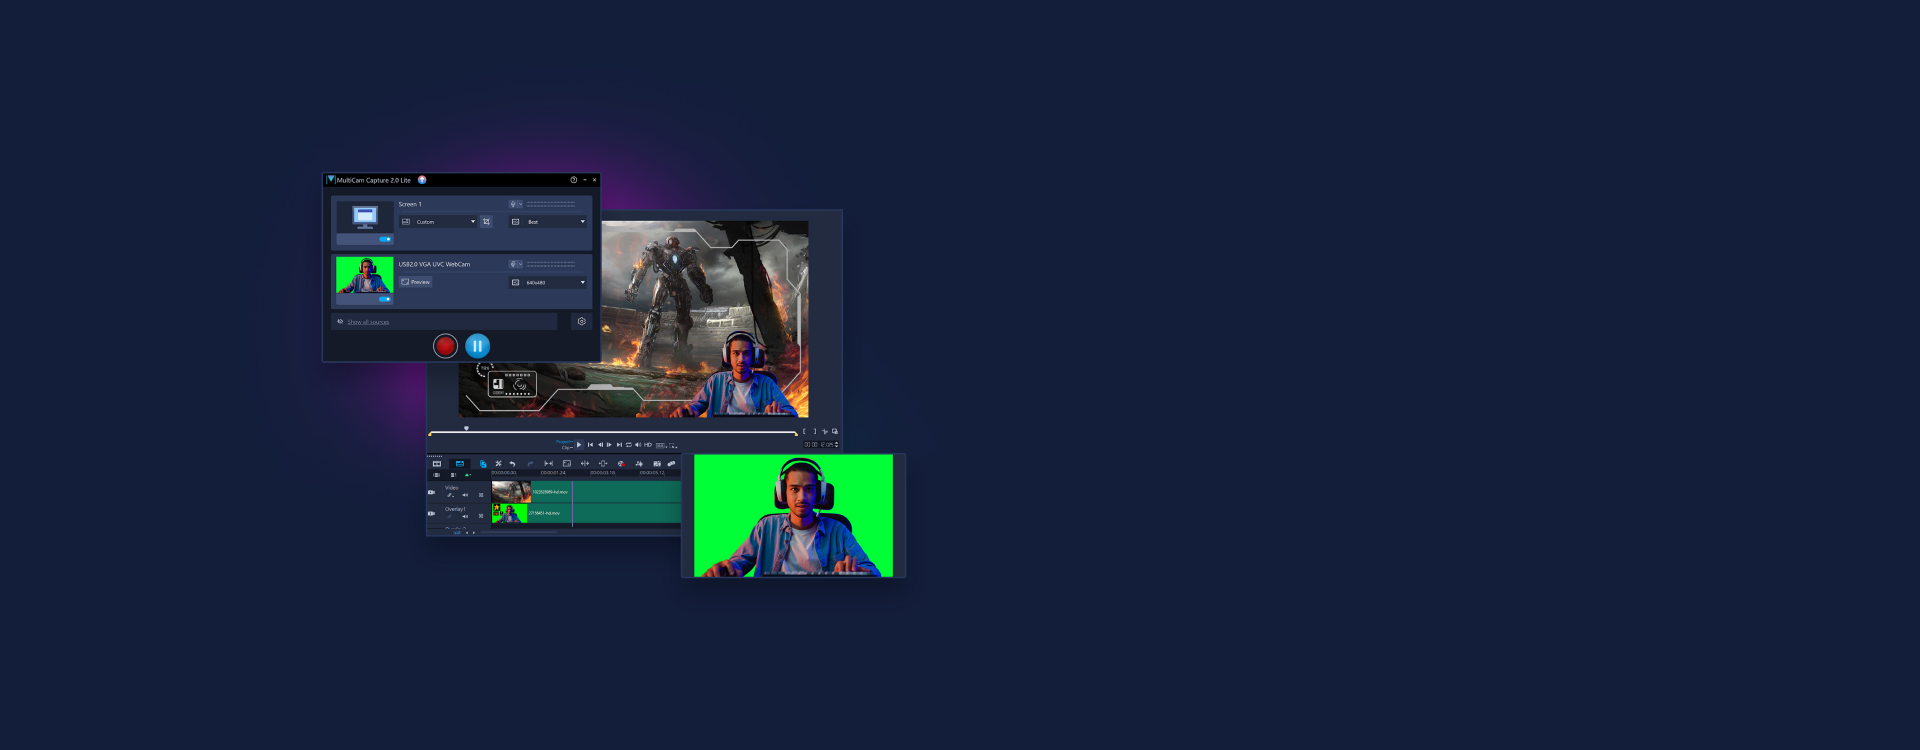The height and width of the screenshot is (750, 1920).
Task: Click the stretch tool icon
Action: [x=585, y=464]
